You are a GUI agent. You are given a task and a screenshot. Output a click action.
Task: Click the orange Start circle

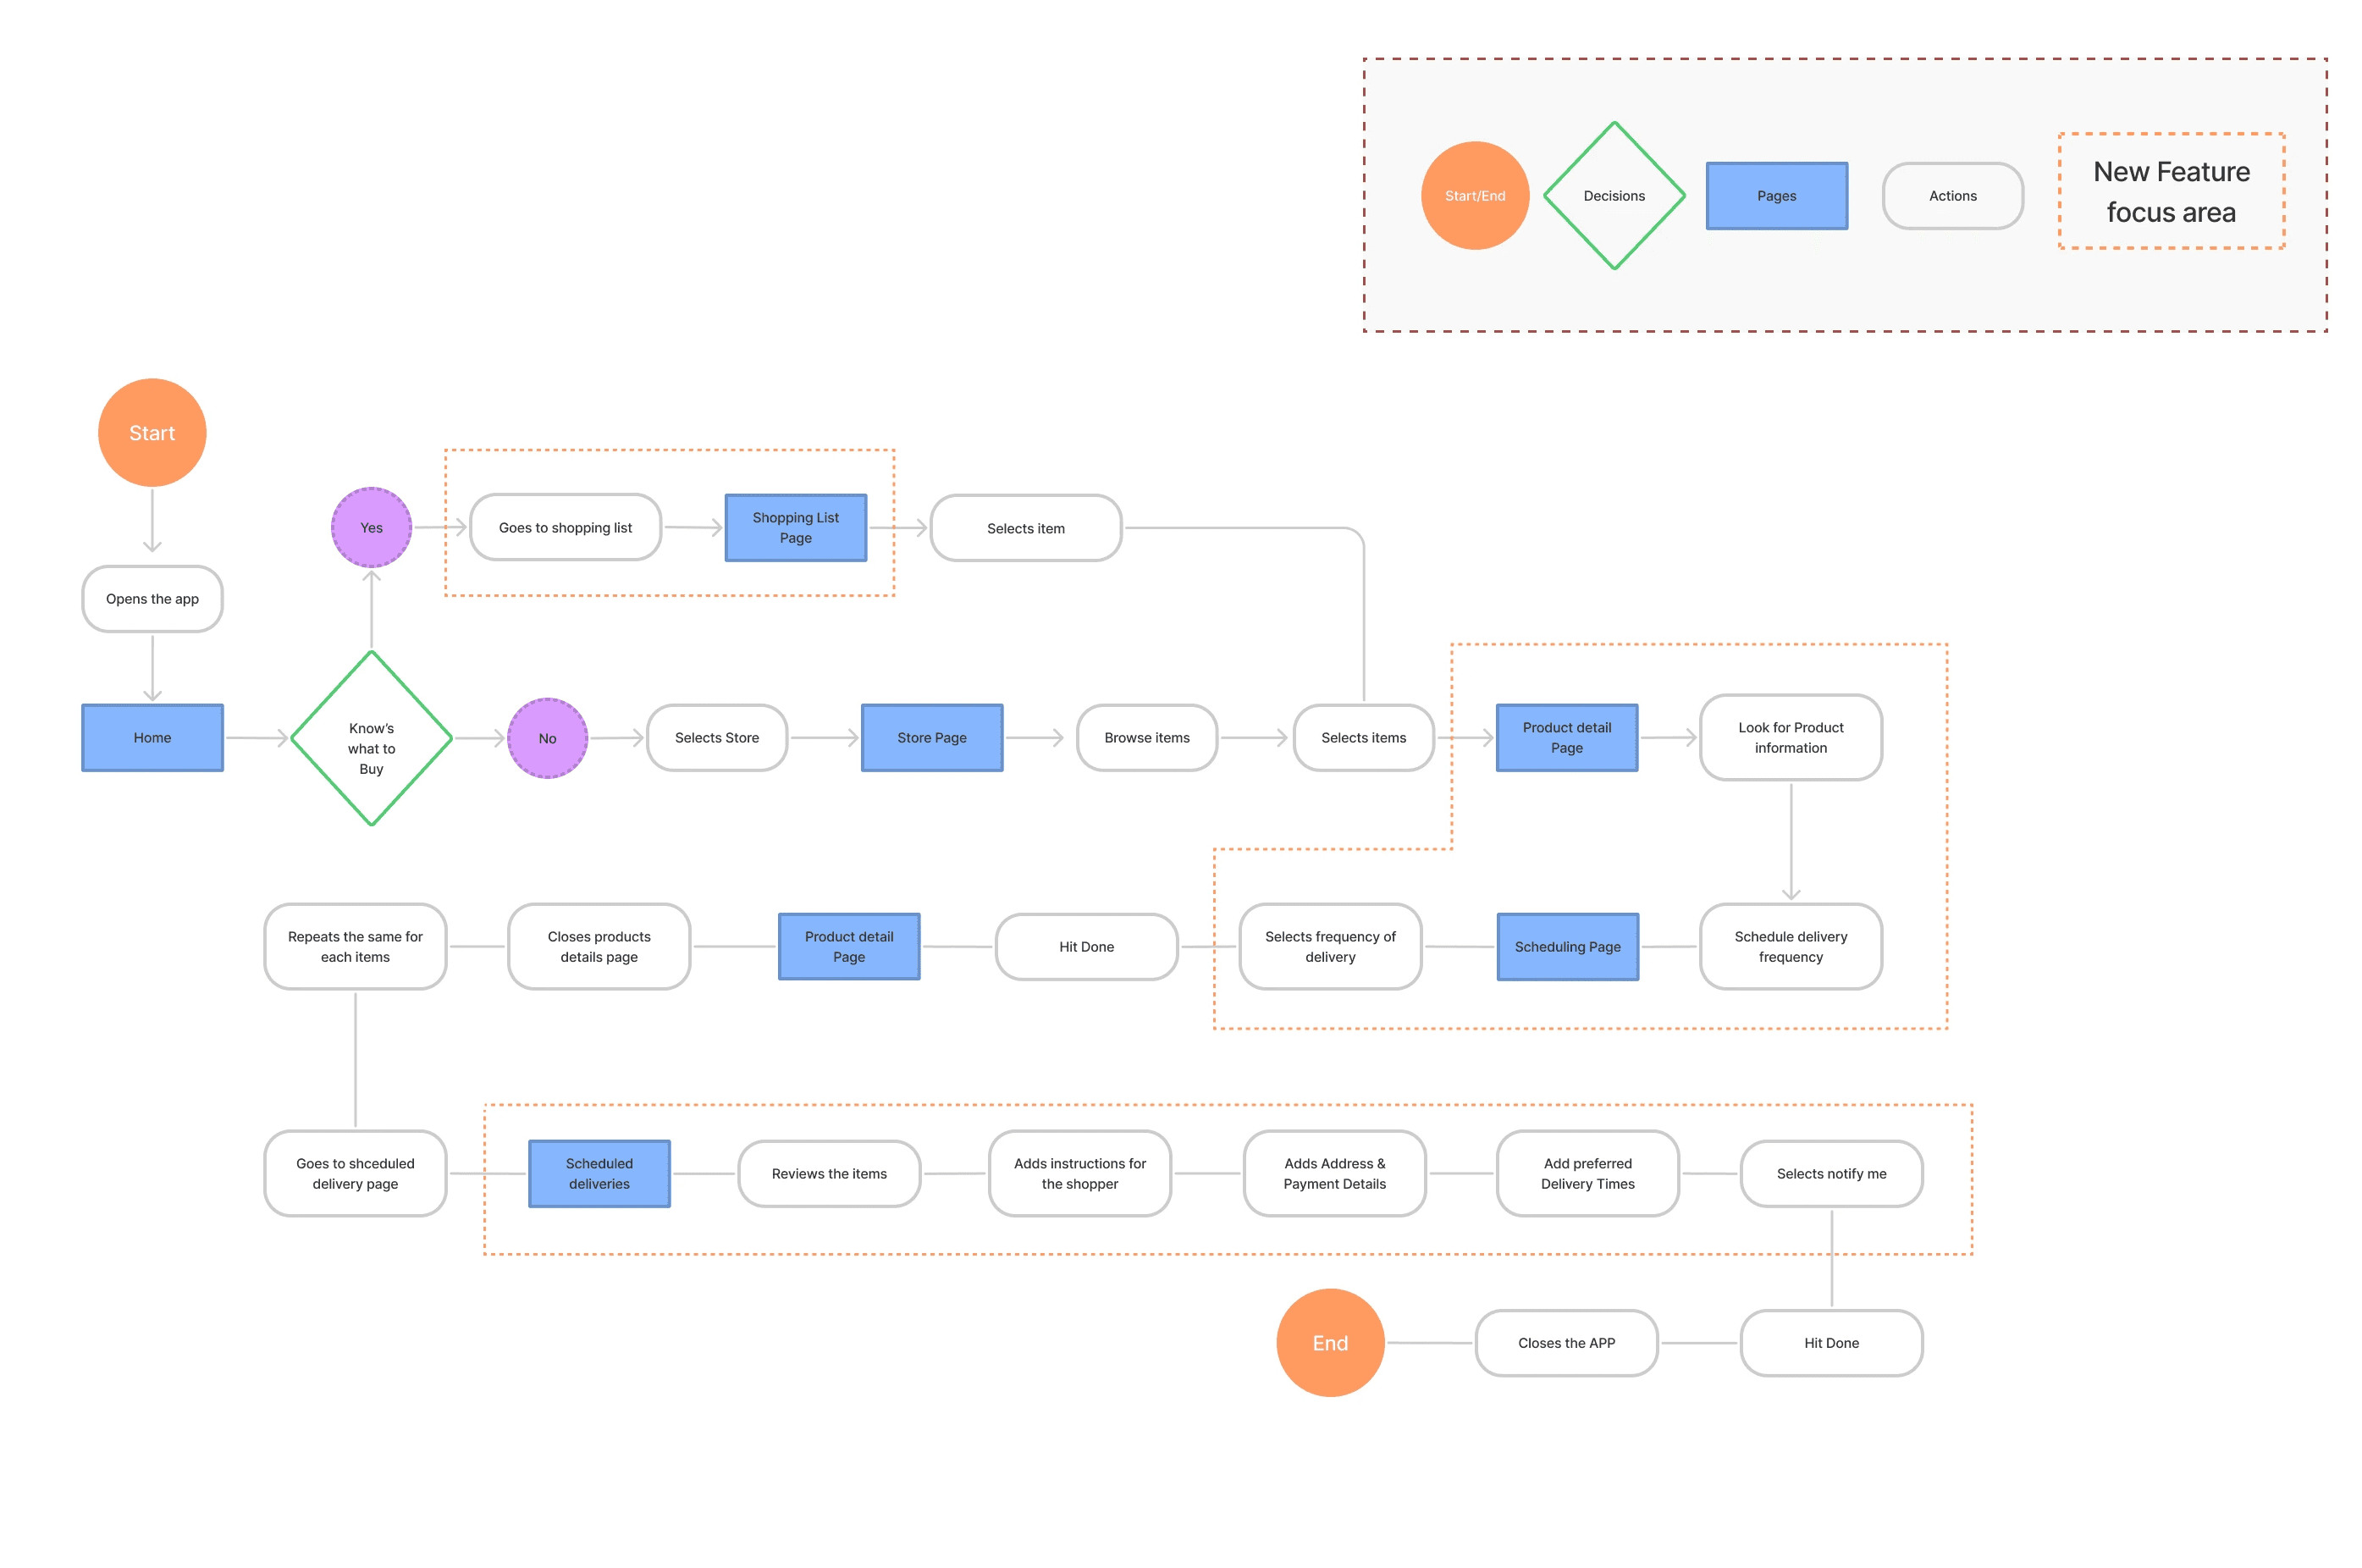152,432
